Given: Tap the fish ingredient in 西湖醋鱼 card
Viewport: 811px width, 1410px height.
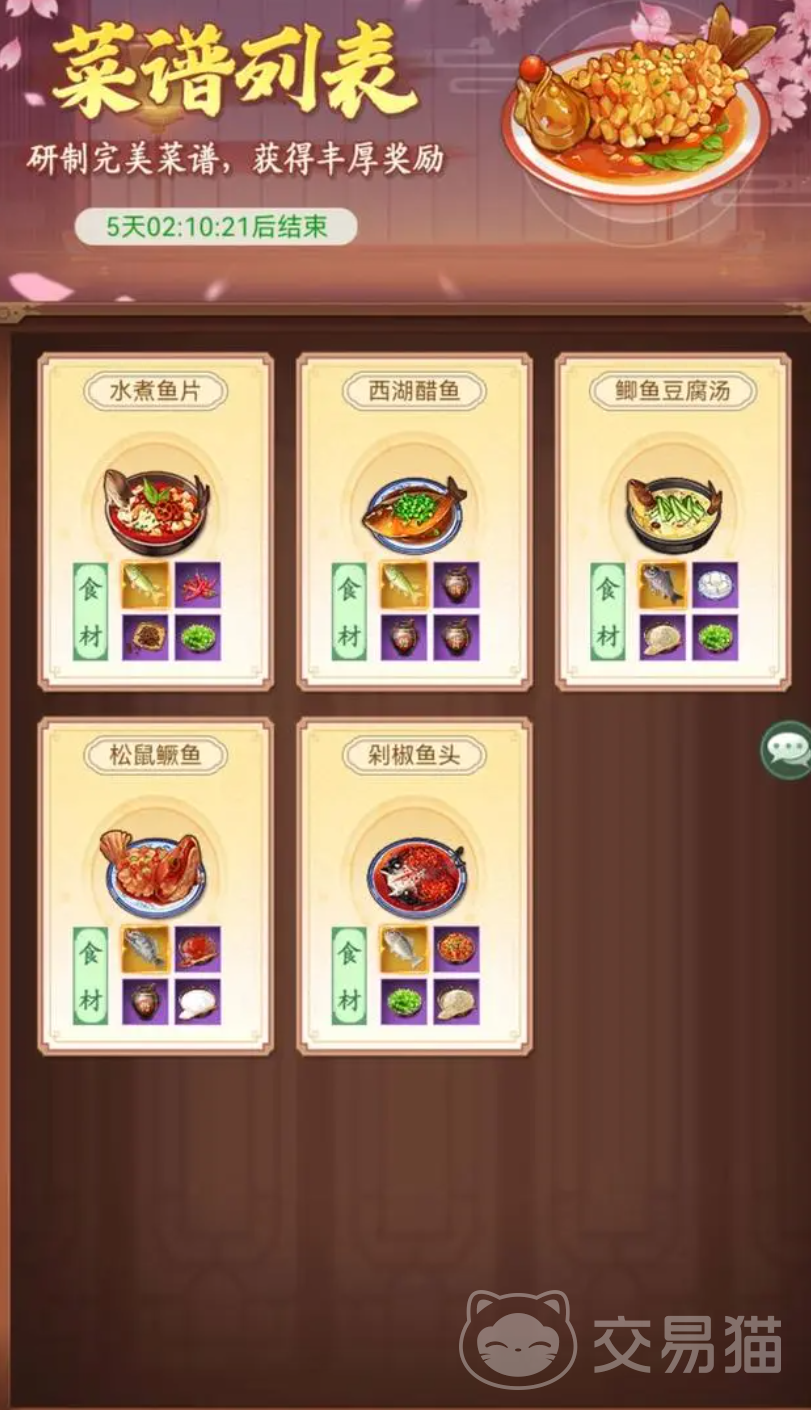Looking at the screenshot, I should [404, 585].
